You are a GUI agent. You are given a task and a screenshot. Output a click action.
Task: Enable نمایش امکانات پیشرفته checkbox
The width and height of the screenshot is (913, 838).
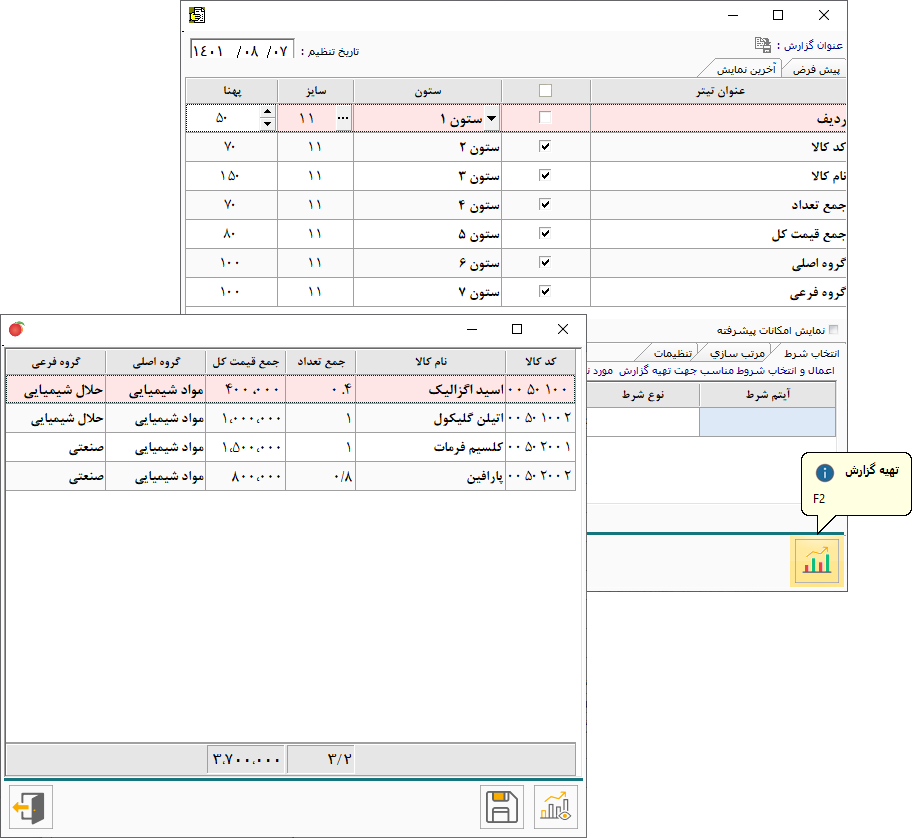(x=834, y=329)
